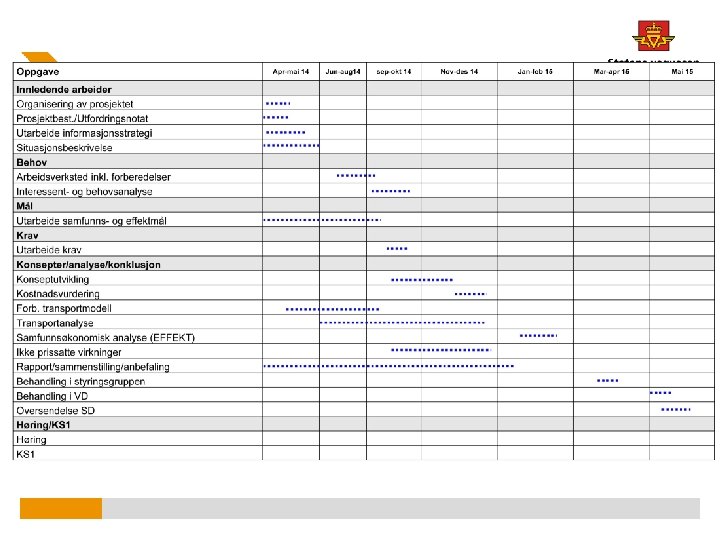Click the Utarbeide informasjonsstrategi schedule bar
The height and width of the screenshot is (540, 720).
(x=286, y=132)
